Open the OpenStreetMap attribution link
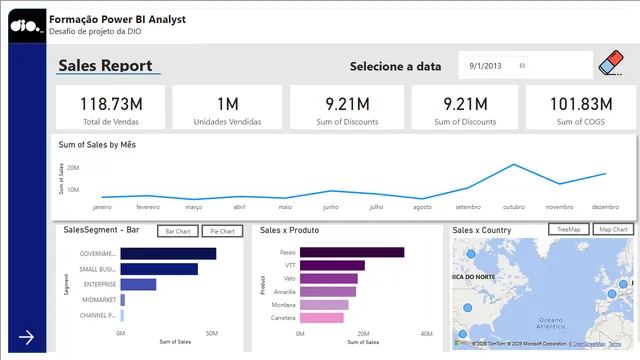 click(587, 344)
